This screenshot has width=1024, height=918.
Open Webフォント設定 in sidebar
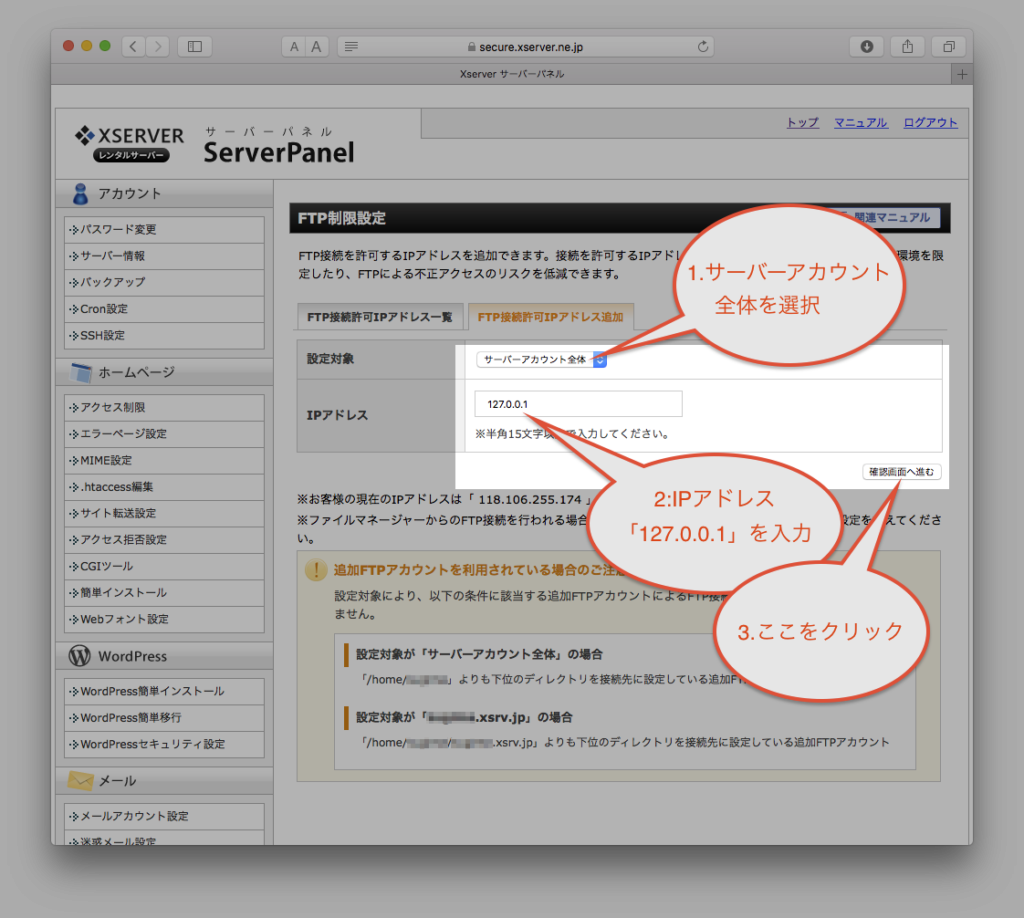[x=165, y=619]
